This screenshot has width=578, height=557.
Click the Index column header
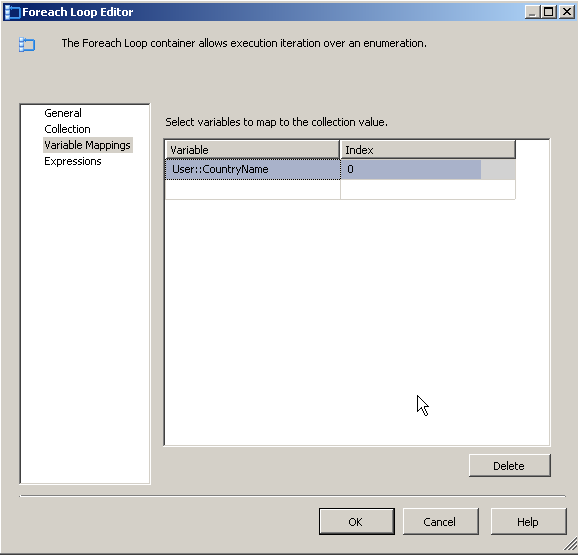[428, 150]
